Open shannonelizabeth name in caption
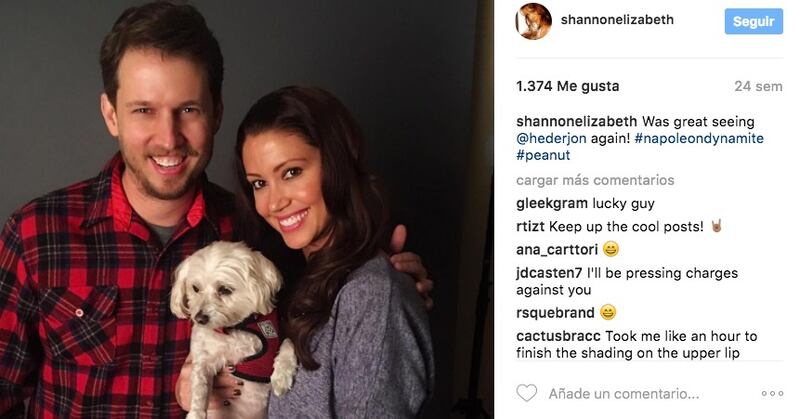800x419 pixels. (577, 121)
